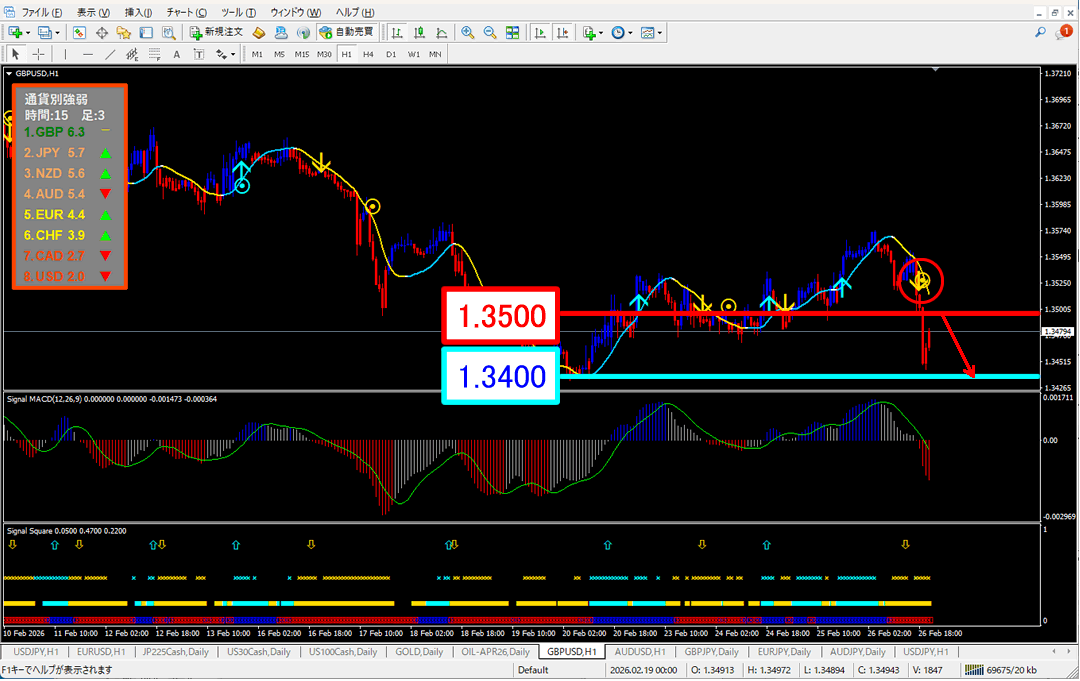Select the crosshair cursor tool

(x=38, y=54)
